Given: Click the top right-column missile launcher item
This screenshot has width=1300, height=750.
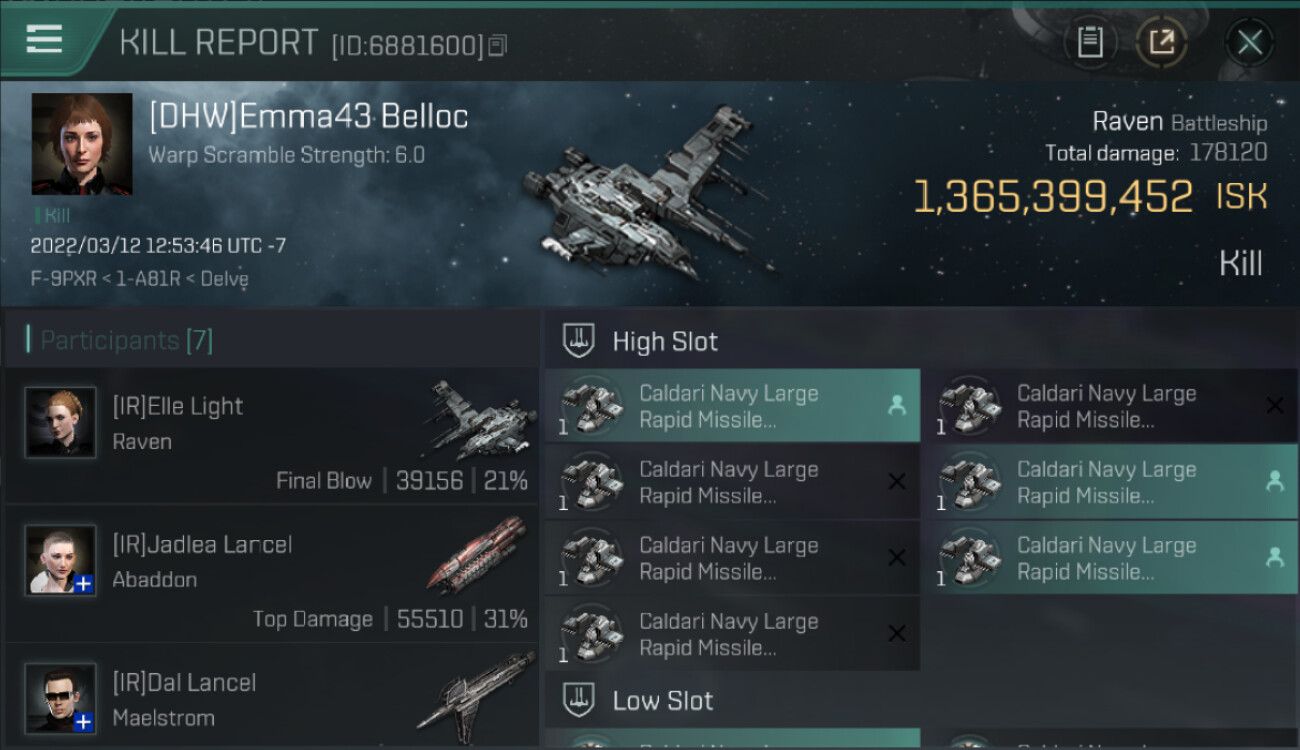Looking at the screenshot, I should coord(1108,406).
